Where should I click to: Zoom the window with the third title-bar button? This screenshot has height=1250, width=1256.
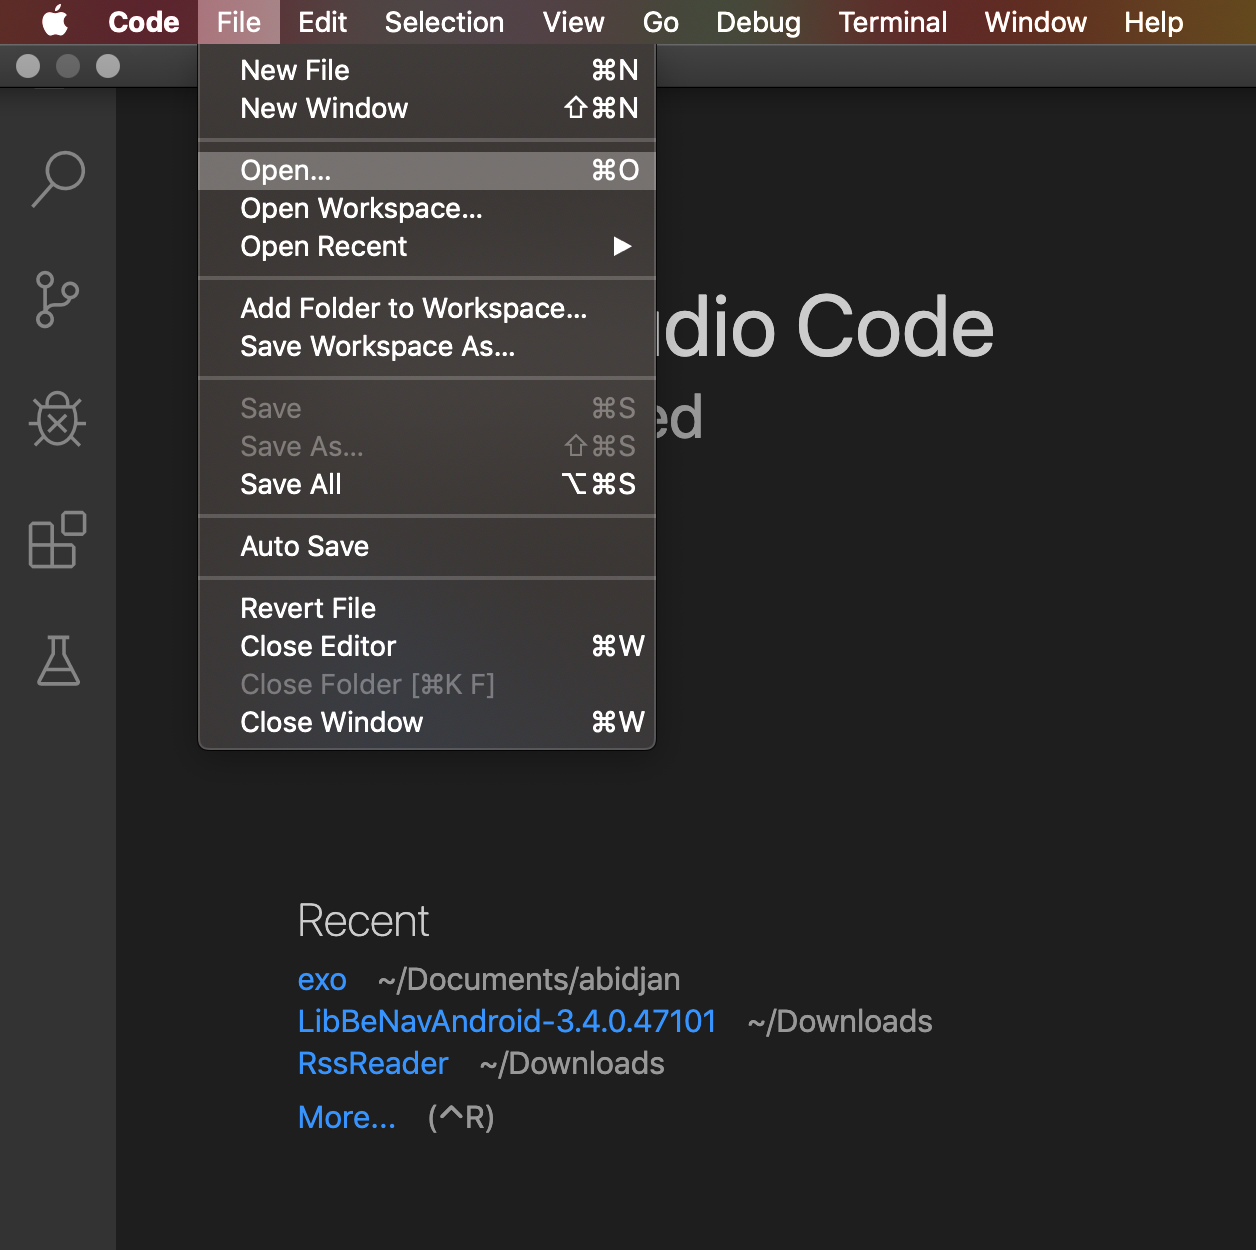[x=108, y=66]
